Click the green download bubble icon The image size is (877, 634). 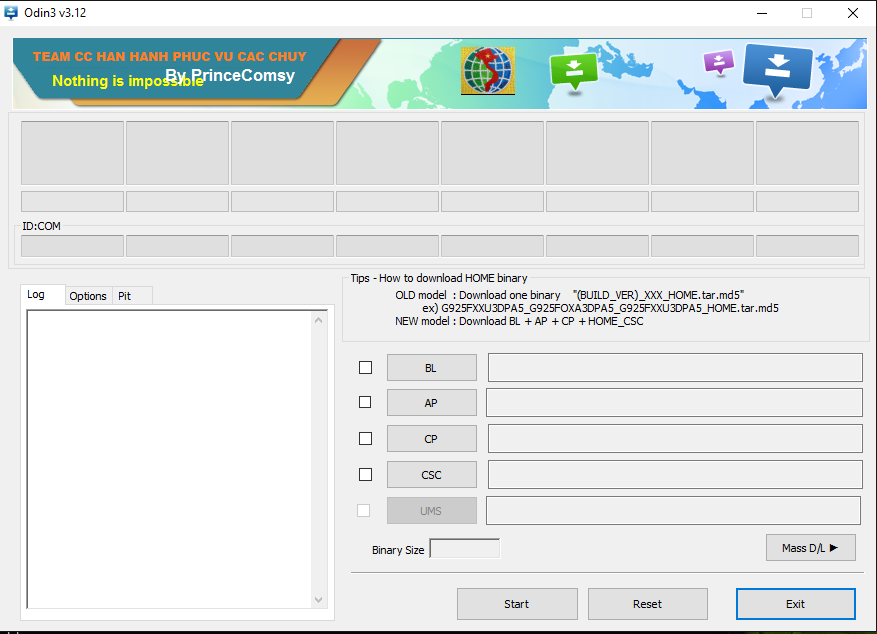(x=573, y=71)
